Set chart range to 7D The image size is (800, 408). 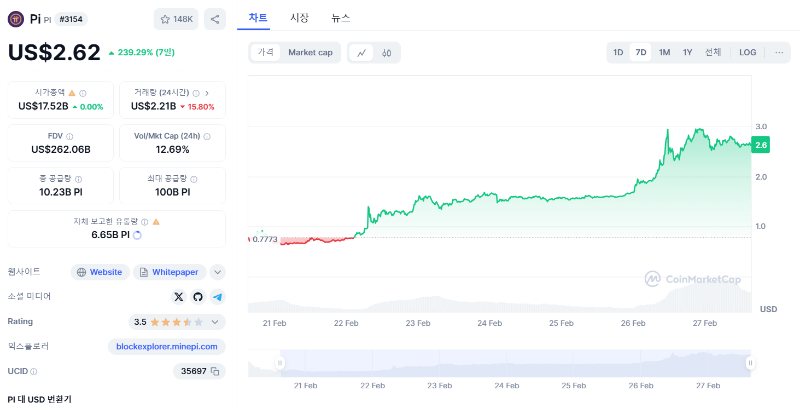tap(641, 53)
